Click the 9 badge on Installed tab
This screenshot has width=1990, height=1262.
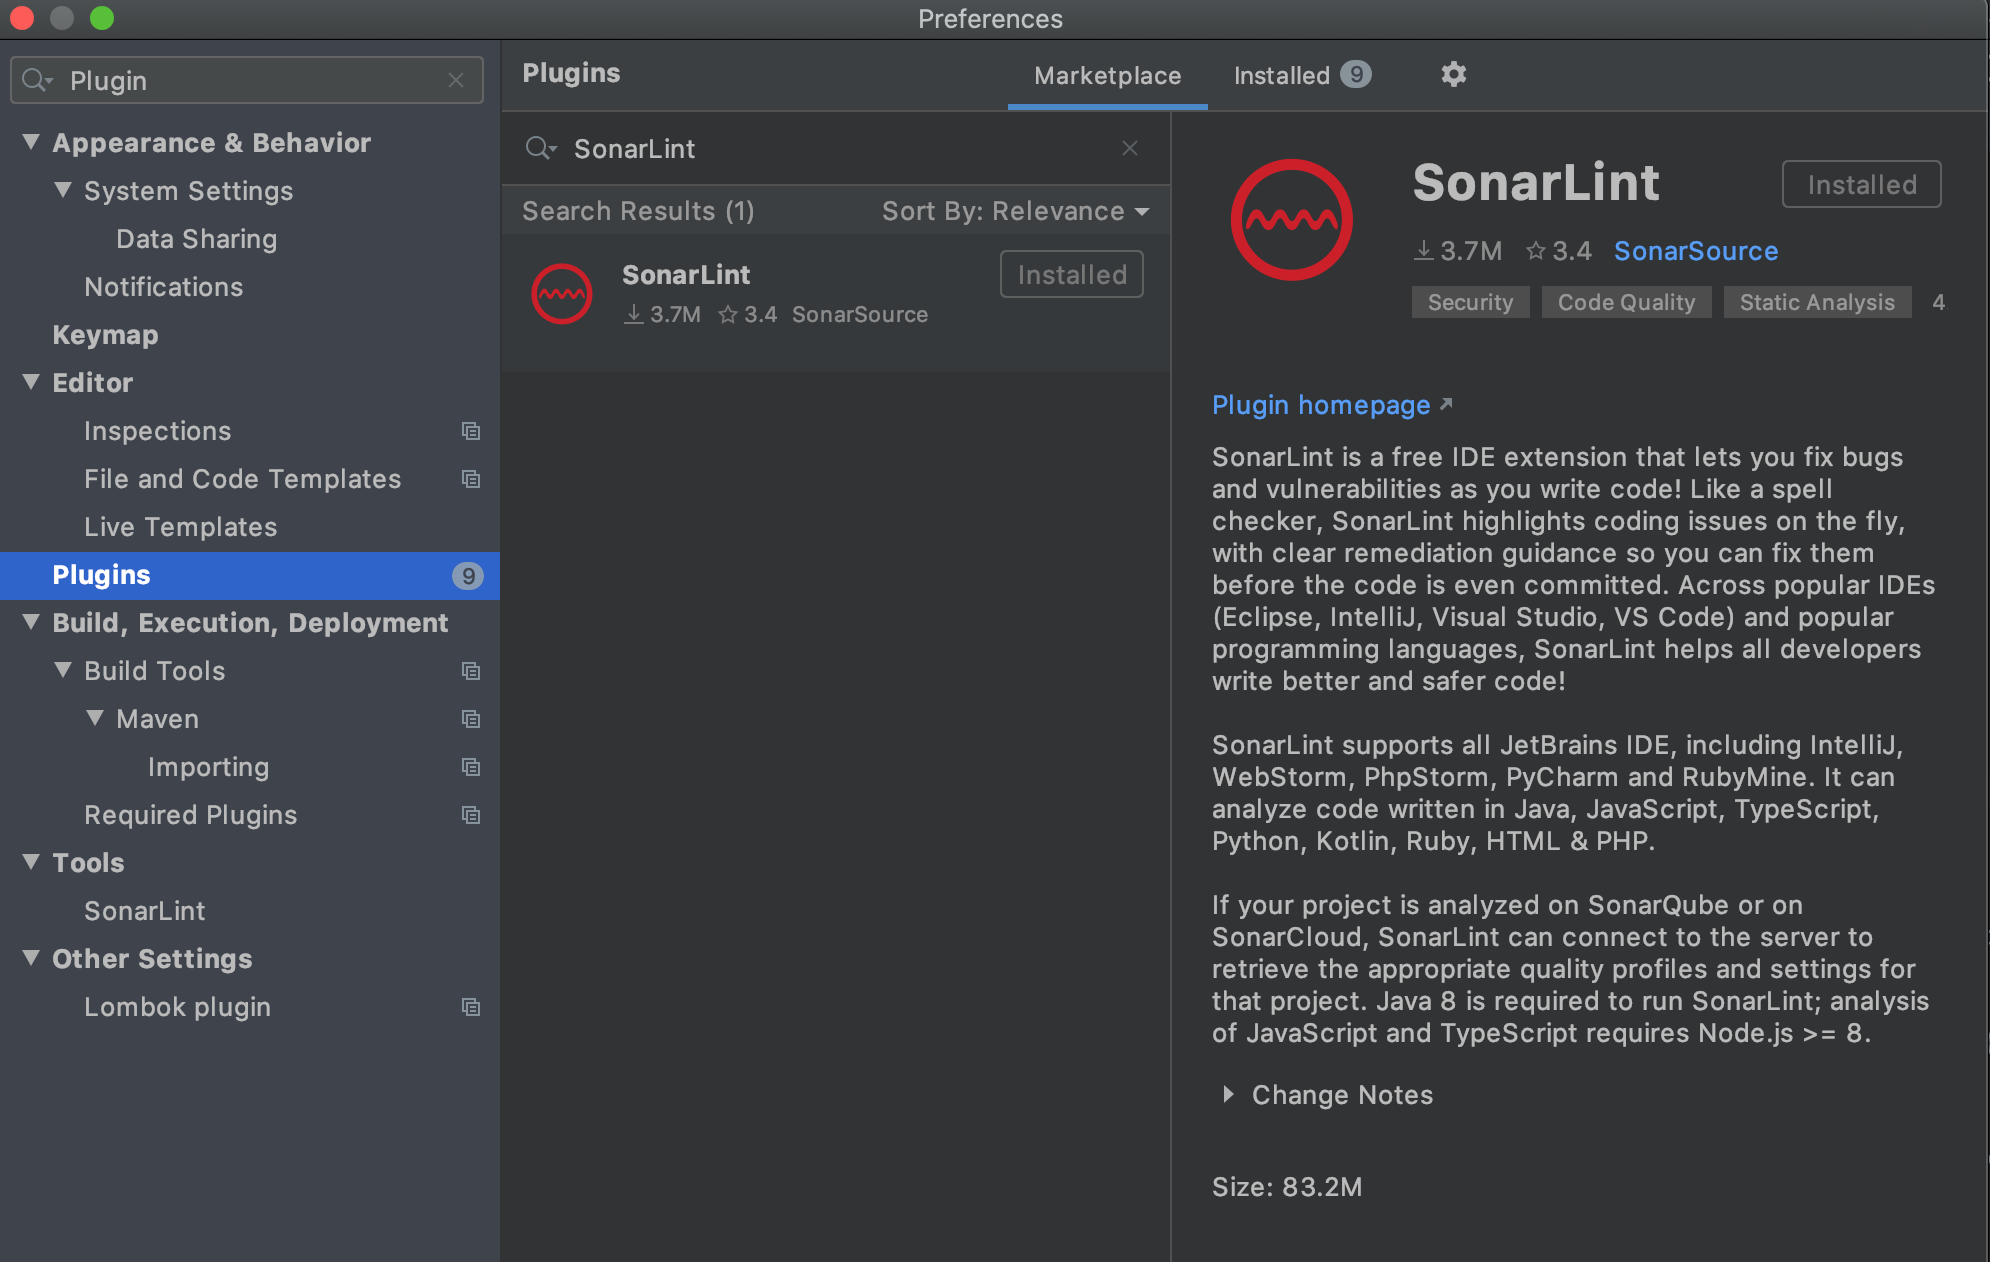click(x=1356, y=75)
